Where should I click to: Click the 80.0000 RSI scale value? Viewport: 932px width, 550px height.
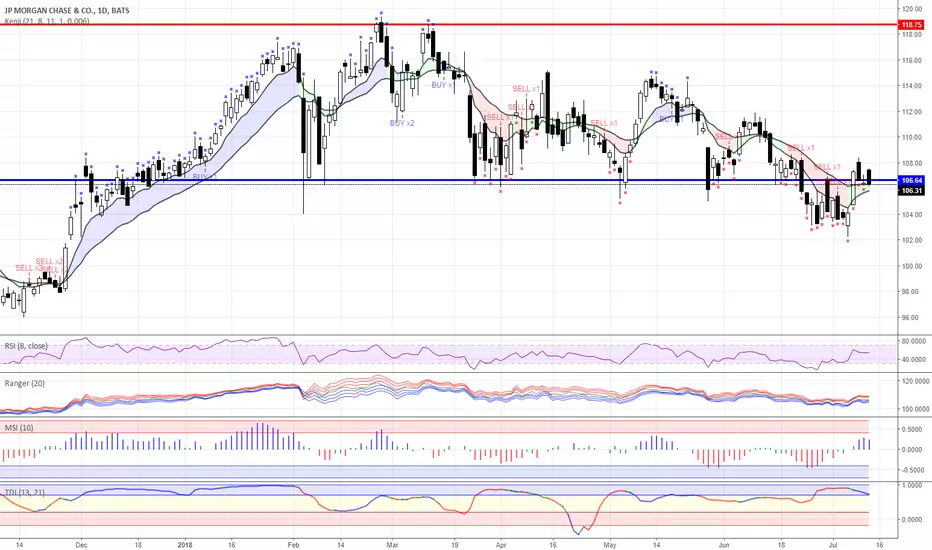point(913,341)
